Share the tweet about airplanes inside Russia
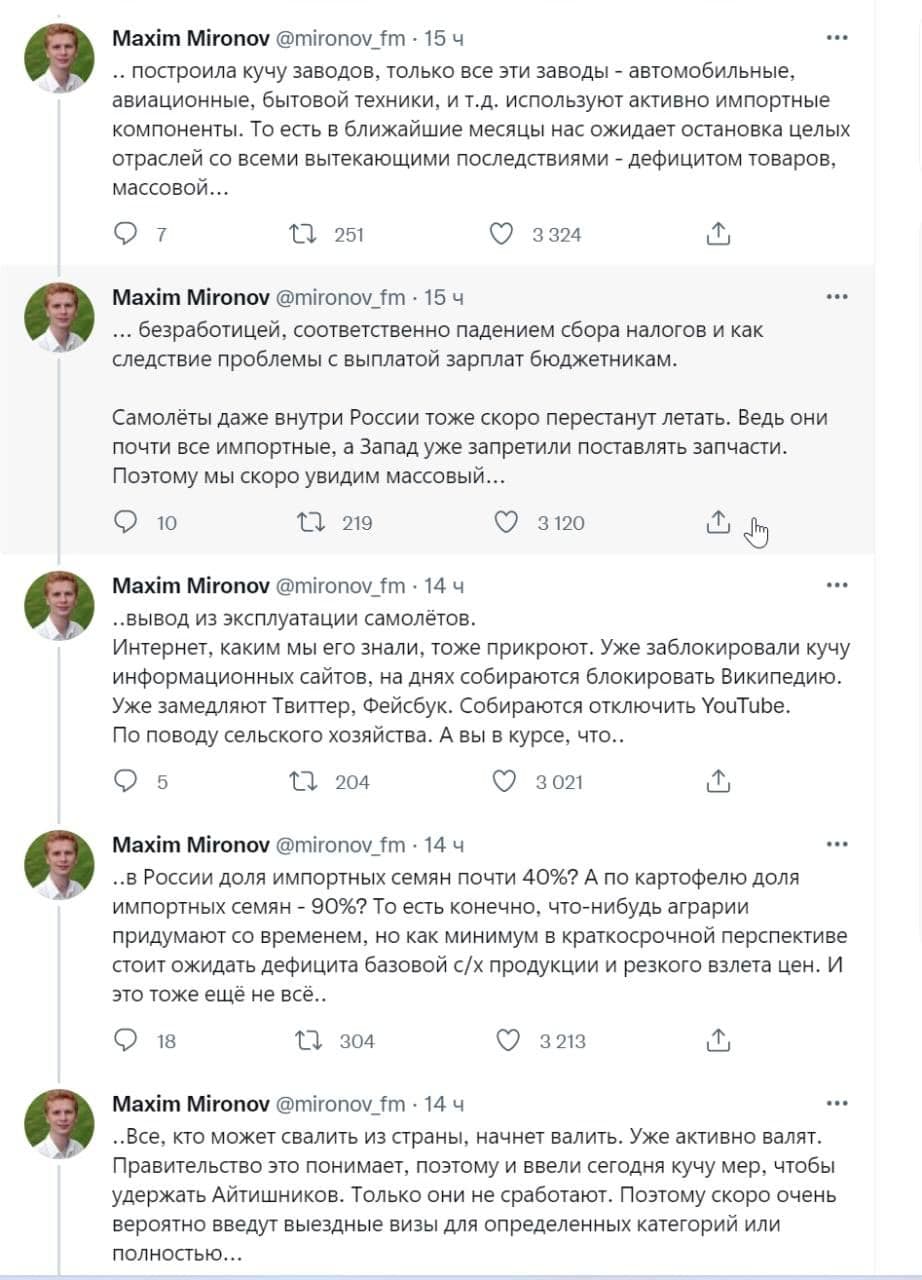 [718, 522]
